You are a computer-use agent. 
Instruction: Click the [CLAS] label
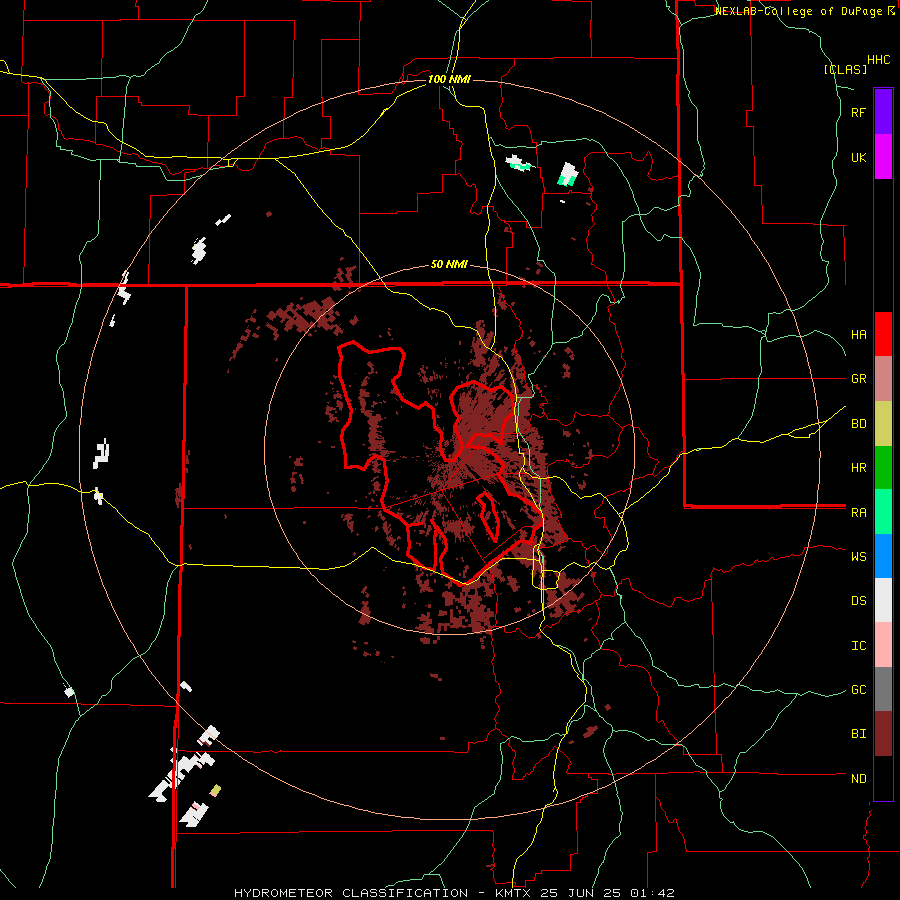tap(845, 69)
